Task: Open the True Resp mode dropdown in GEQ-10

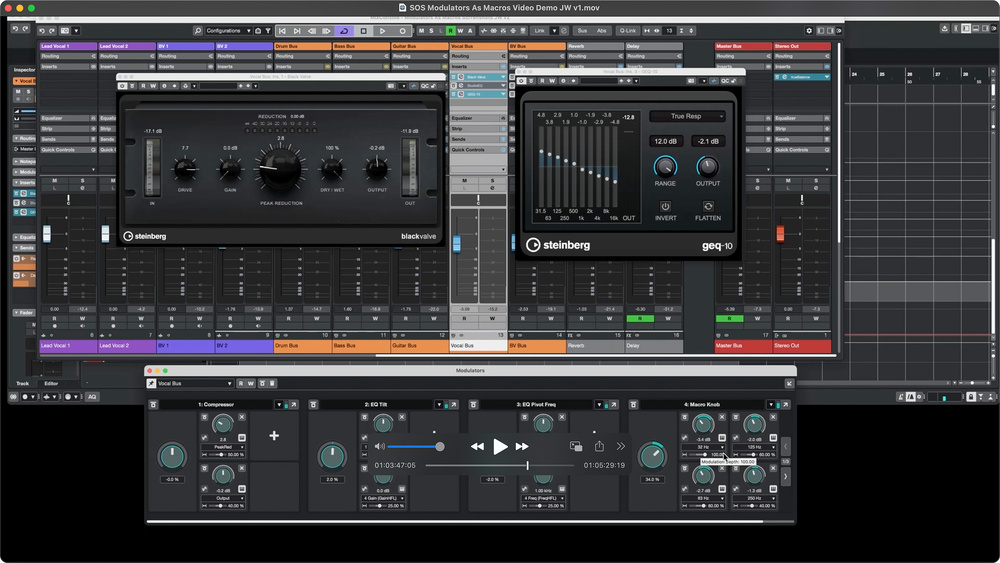Action: tap(688, 116)
